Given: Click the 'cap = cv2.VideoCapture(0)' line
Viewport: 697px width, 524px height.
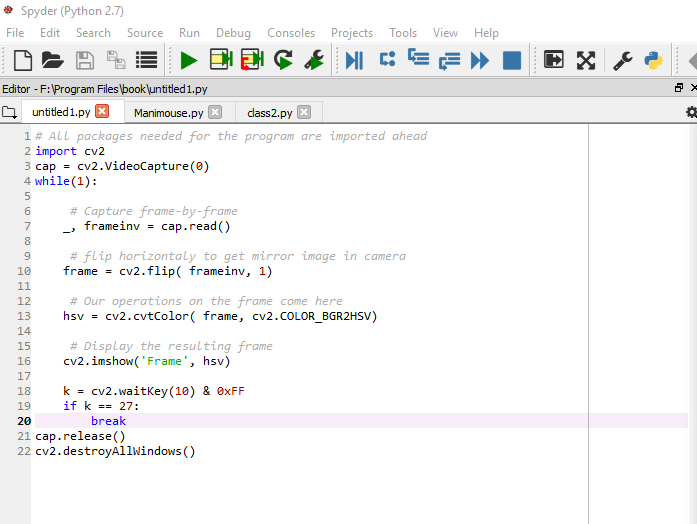Looking at the screenshot, I should [122, 166].
